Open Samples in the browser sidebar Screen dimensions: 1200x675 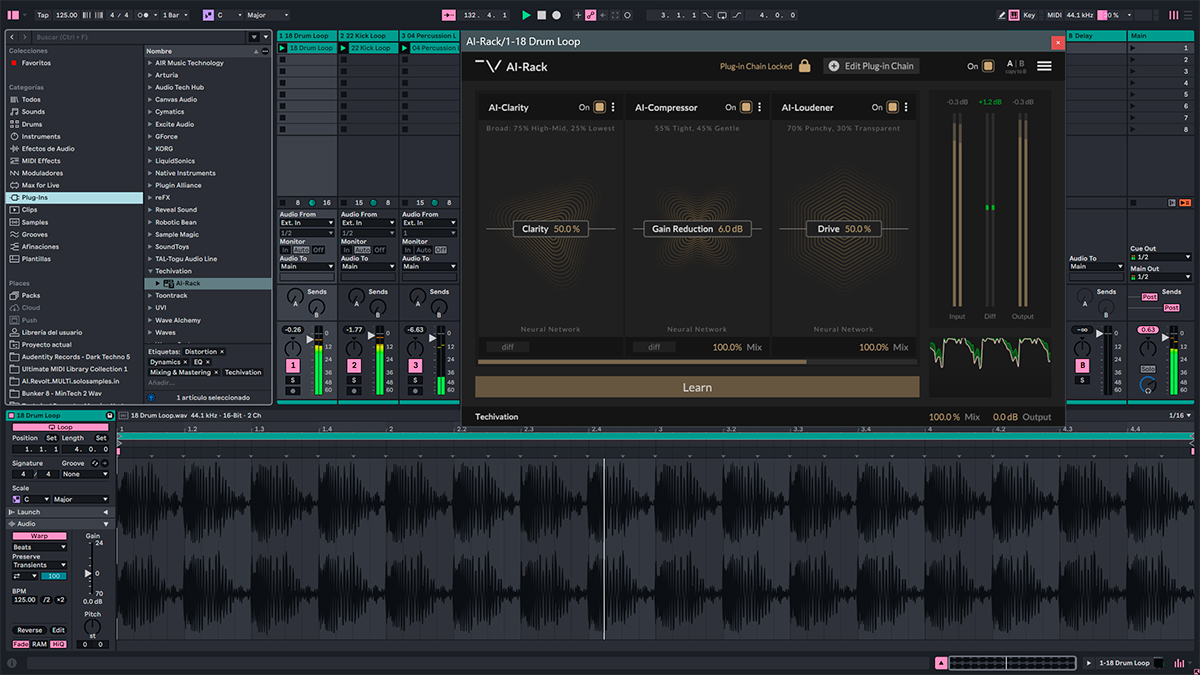pyautogui.click(x=74, y=222)
